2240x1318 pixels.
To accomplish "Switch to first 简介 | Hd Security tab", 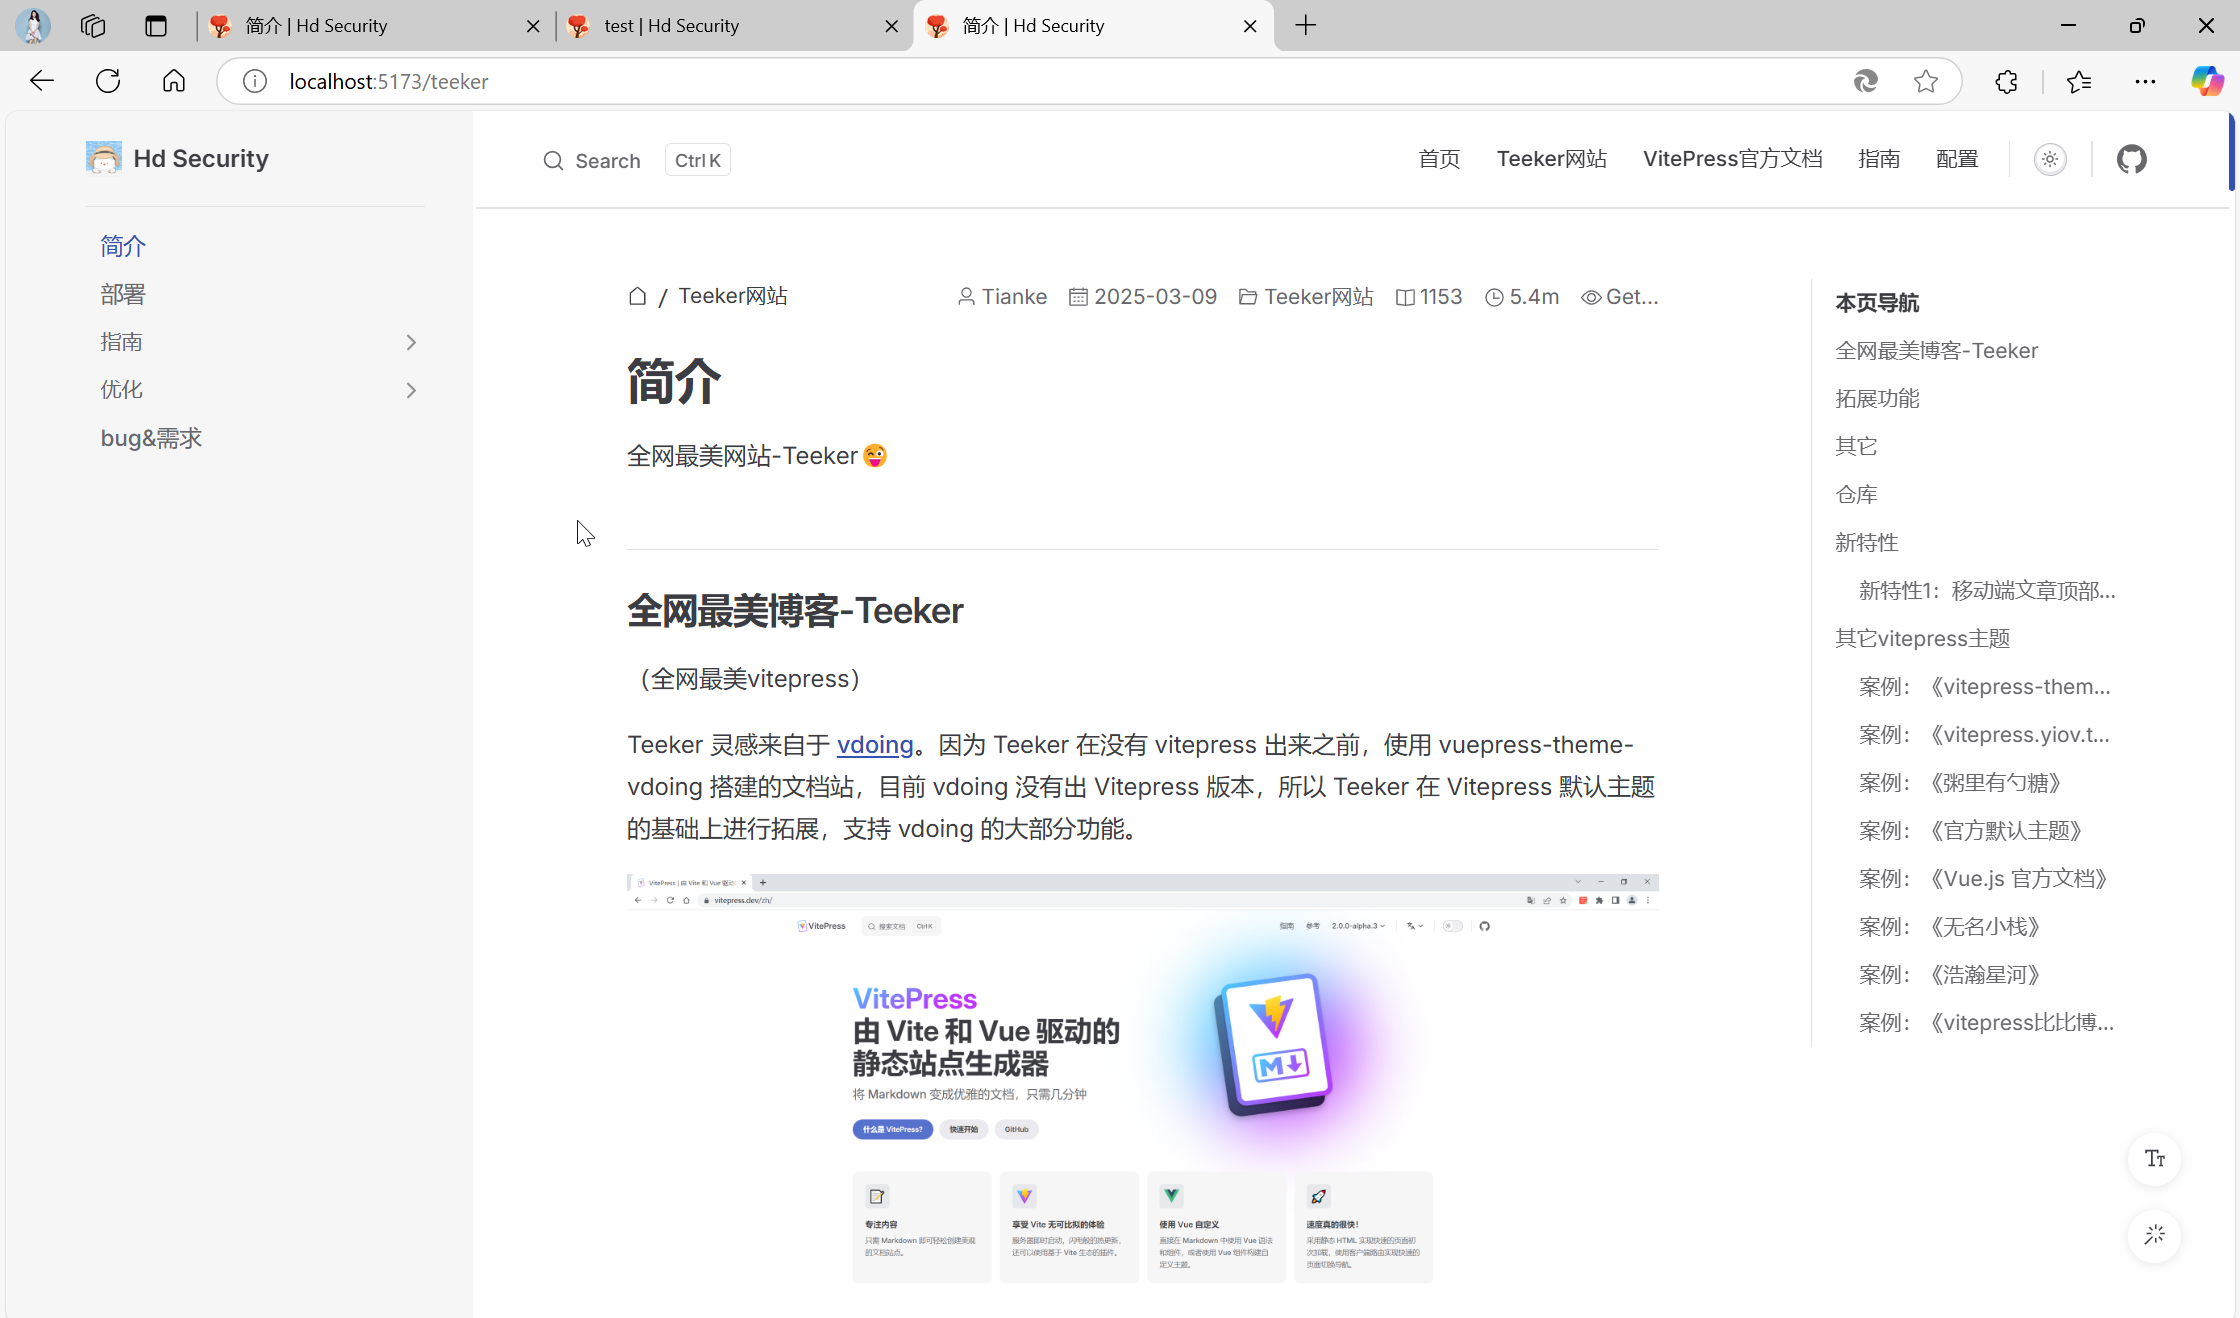I will [375, 26].
